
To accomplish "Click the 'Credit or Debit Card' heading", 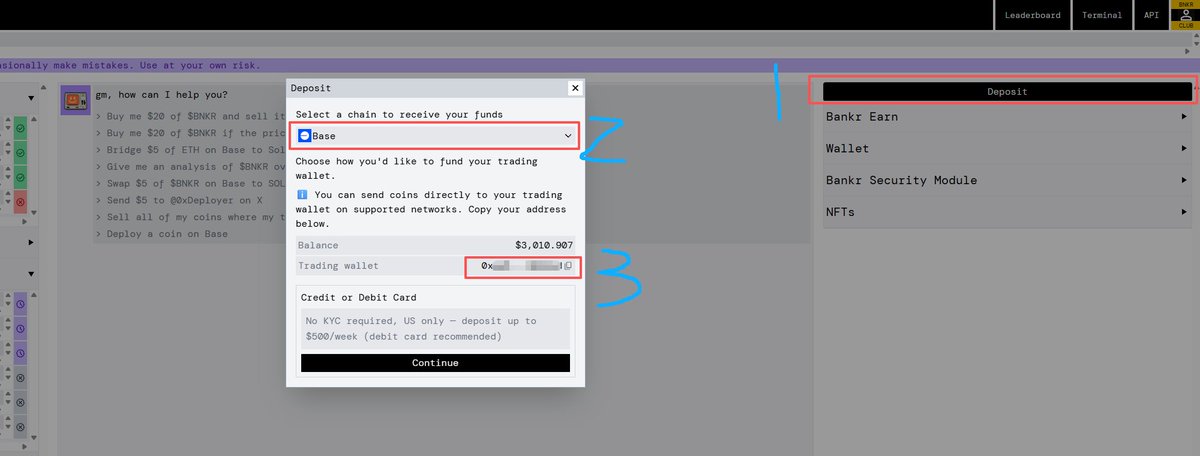I will pos(359,298).
